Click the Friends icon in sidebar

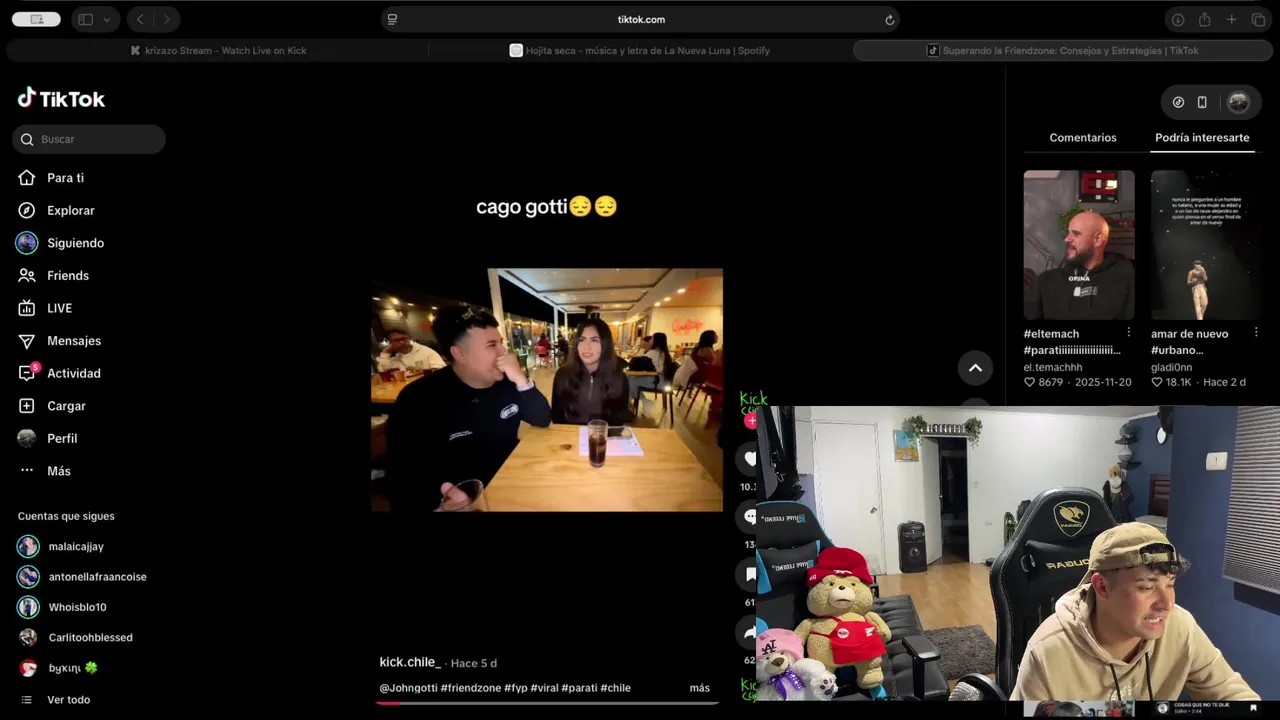[x=27, y=275]
